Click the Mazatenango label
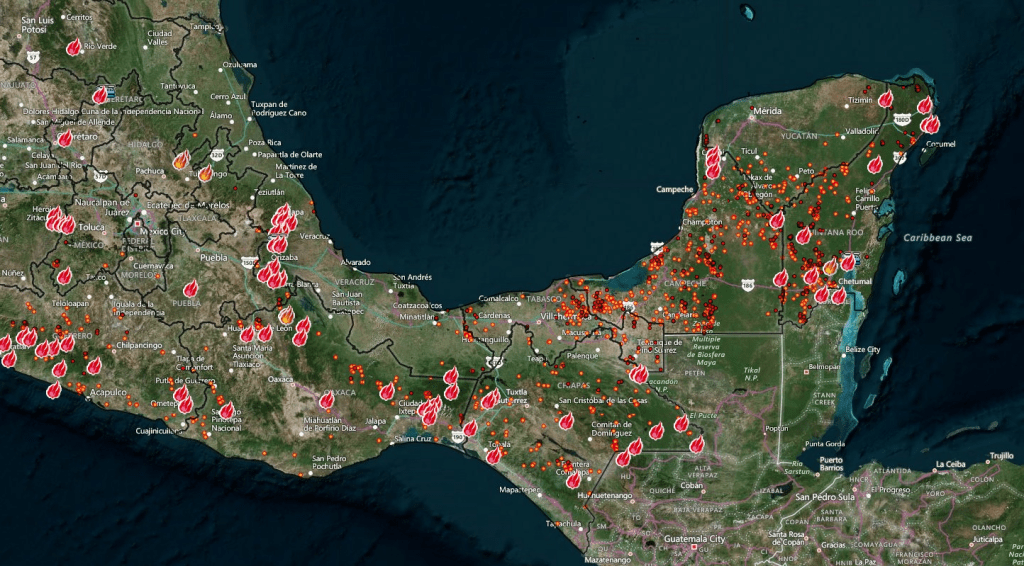 pyautogui.click(x=609, y=559)
